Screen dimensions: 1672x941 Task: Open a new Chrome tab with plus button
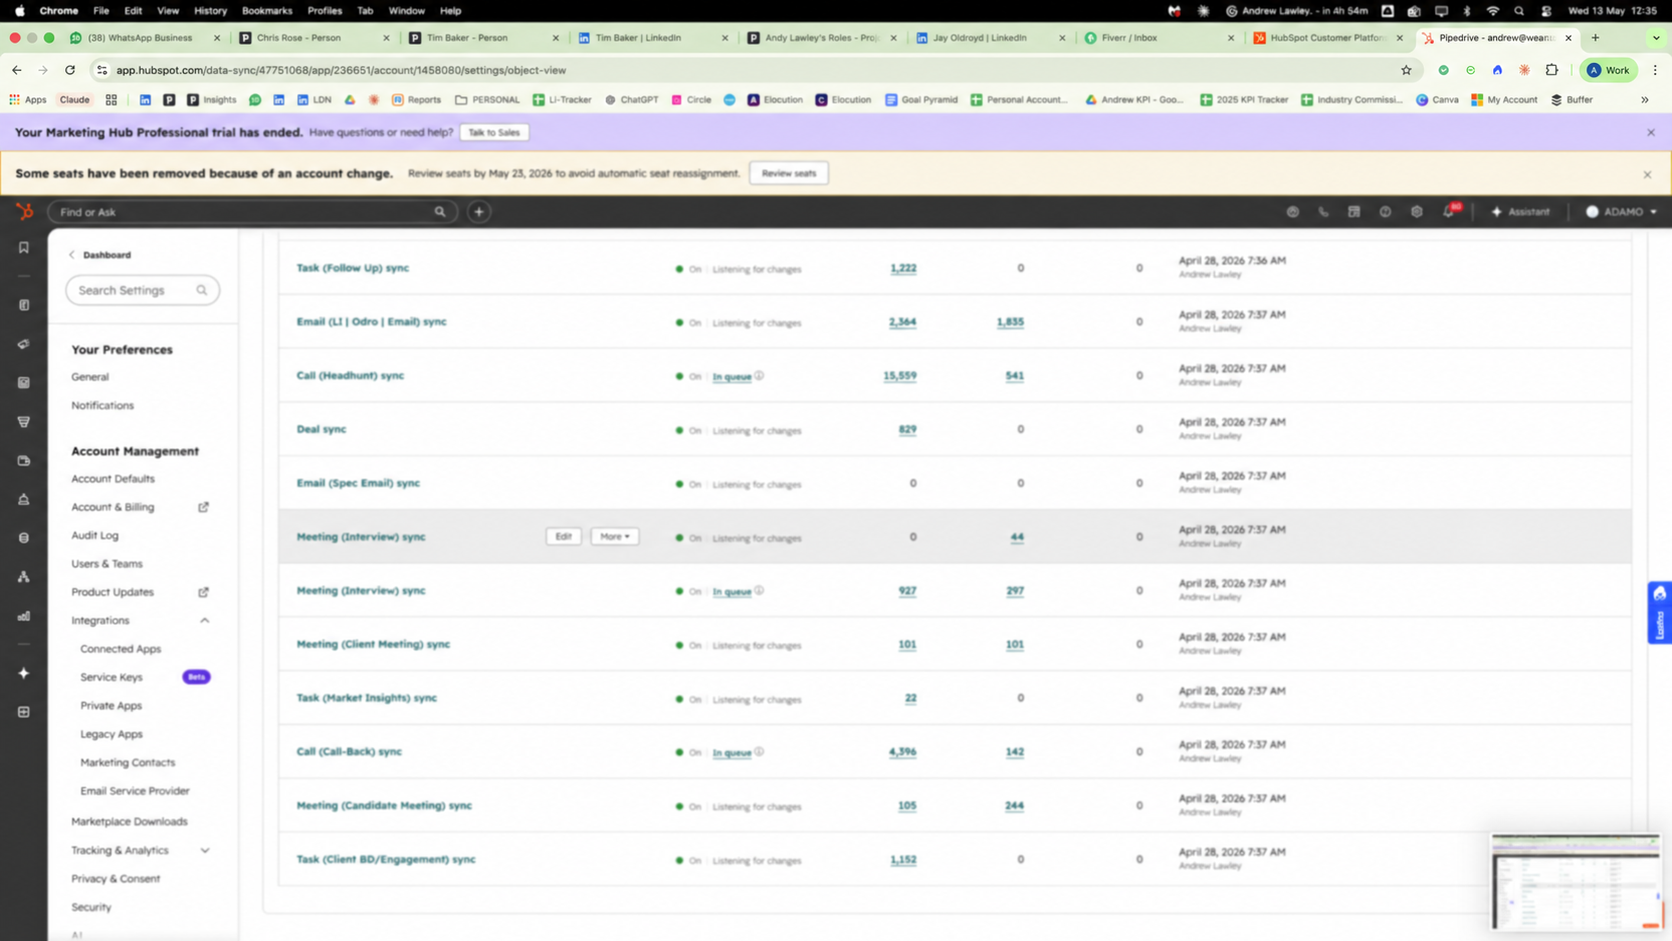point(1595,38)
